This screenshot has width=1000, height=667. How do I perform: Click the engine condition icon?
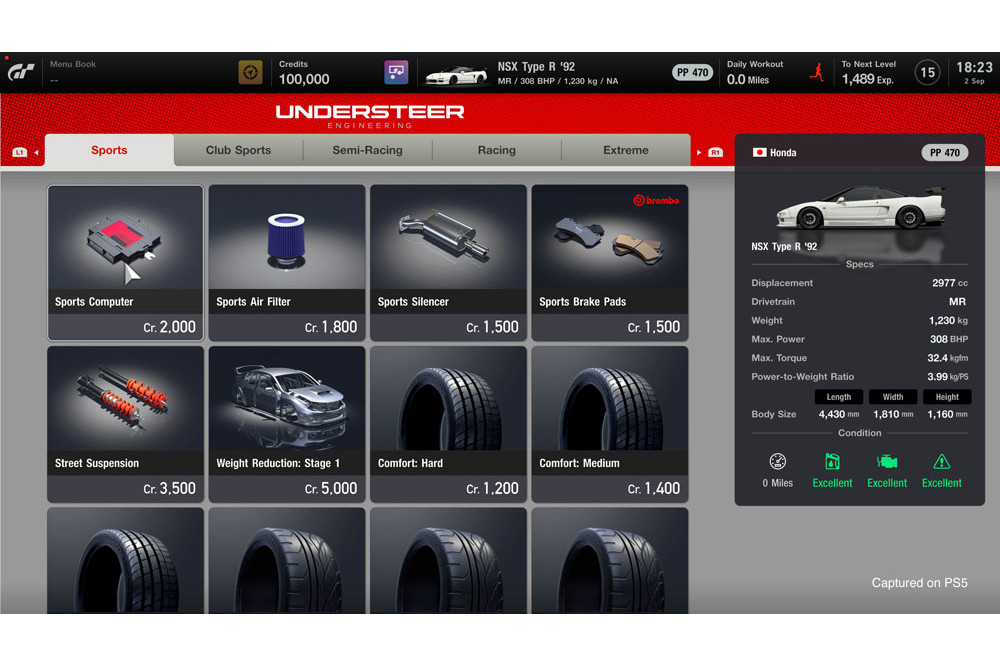pyautogui.click(x=886, y=461)
